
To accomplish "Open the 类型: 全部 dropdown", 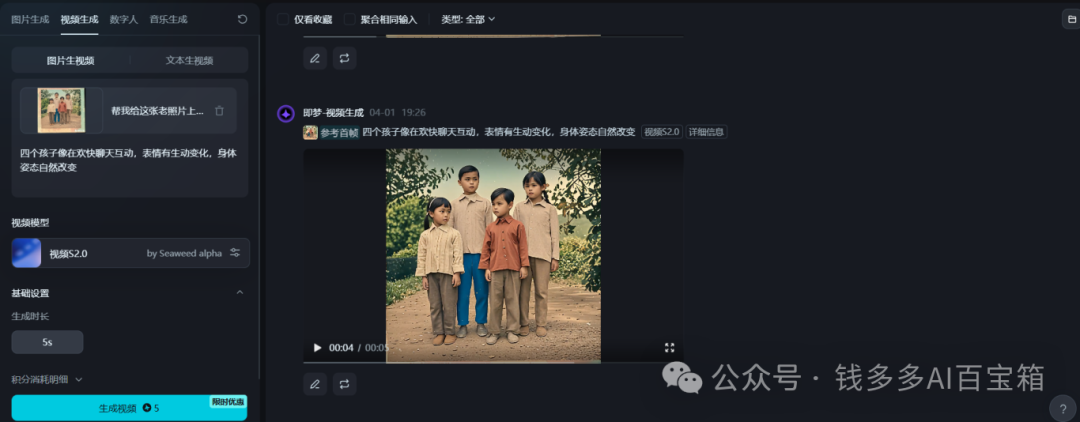I will (468, 19).
